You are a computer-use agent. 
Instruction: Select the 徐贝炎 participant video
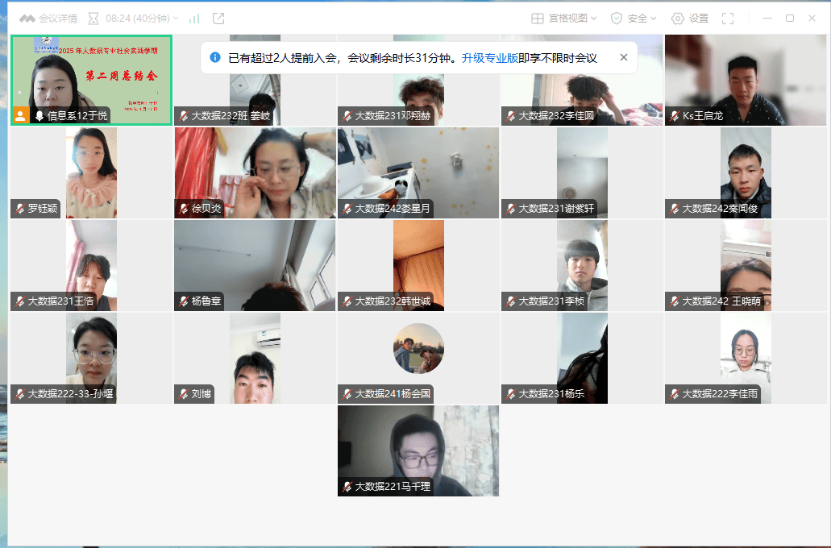[x=254, y=172]
